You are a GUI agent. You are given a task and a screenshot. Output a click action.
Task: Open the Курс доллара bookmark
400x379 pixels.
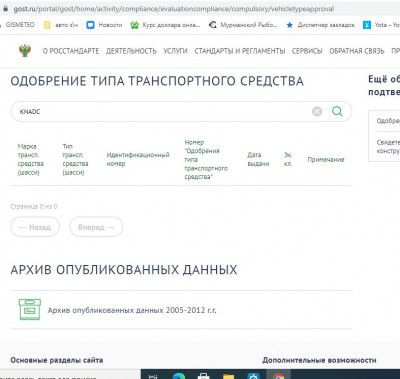click(x=165, y=25)
